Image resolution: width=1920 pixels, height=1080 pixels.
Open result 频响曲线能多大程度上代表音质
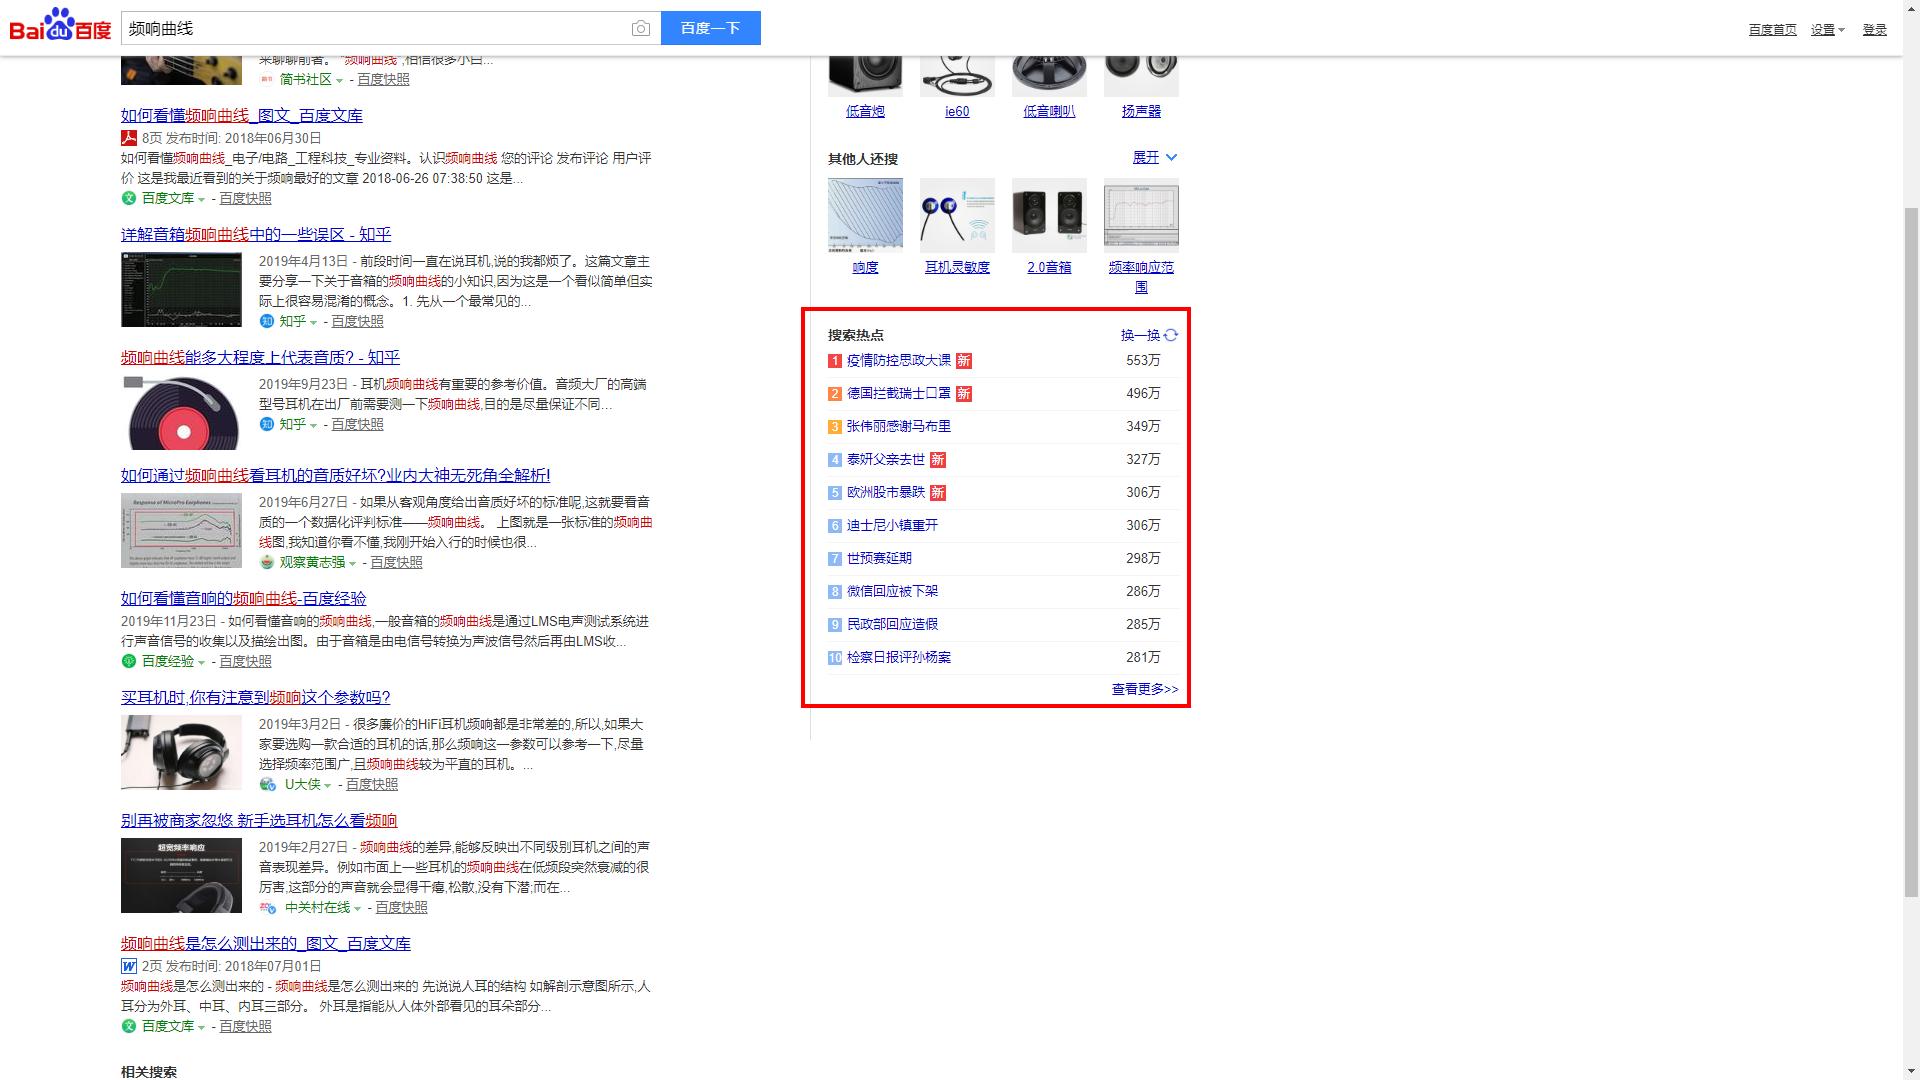coord(260,357)
